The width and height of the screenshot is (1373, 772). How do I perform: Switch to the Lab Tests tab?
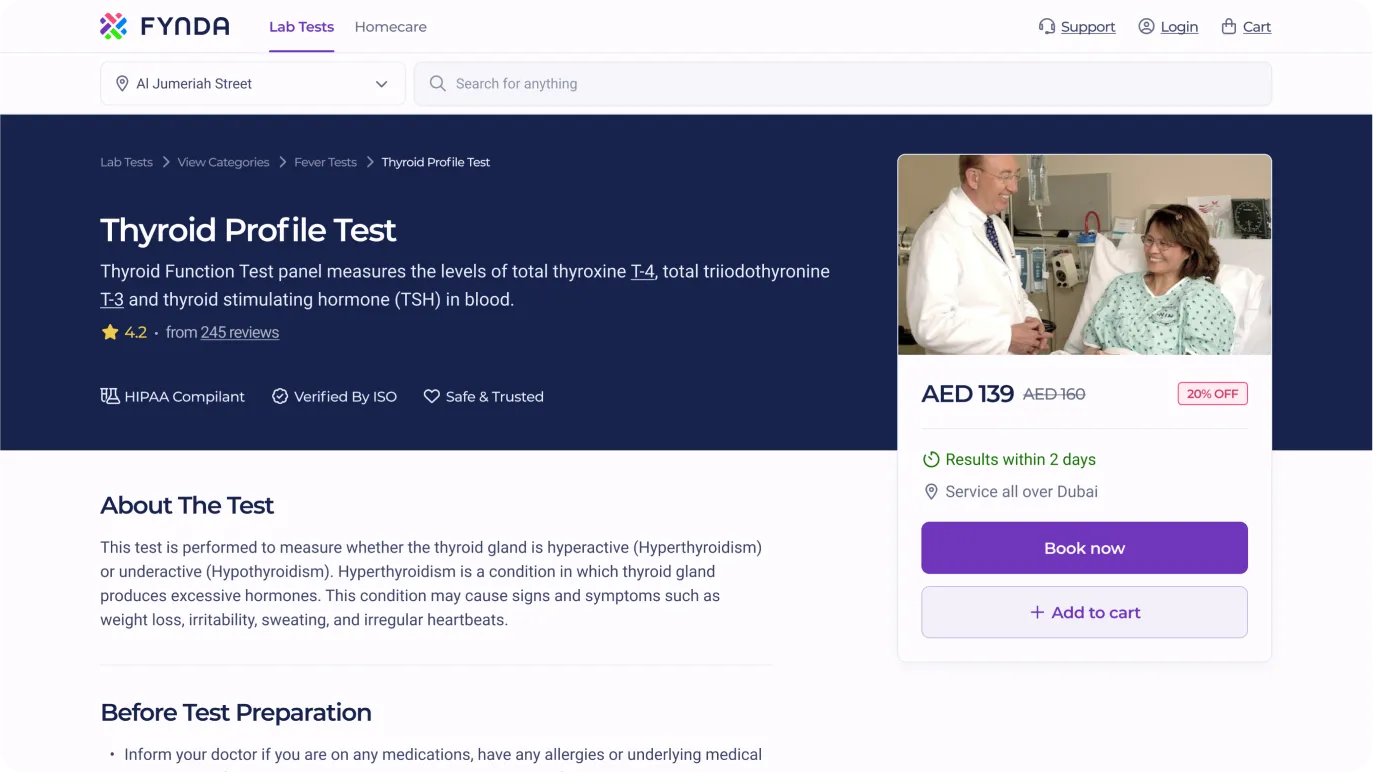(x=301, y=27)
